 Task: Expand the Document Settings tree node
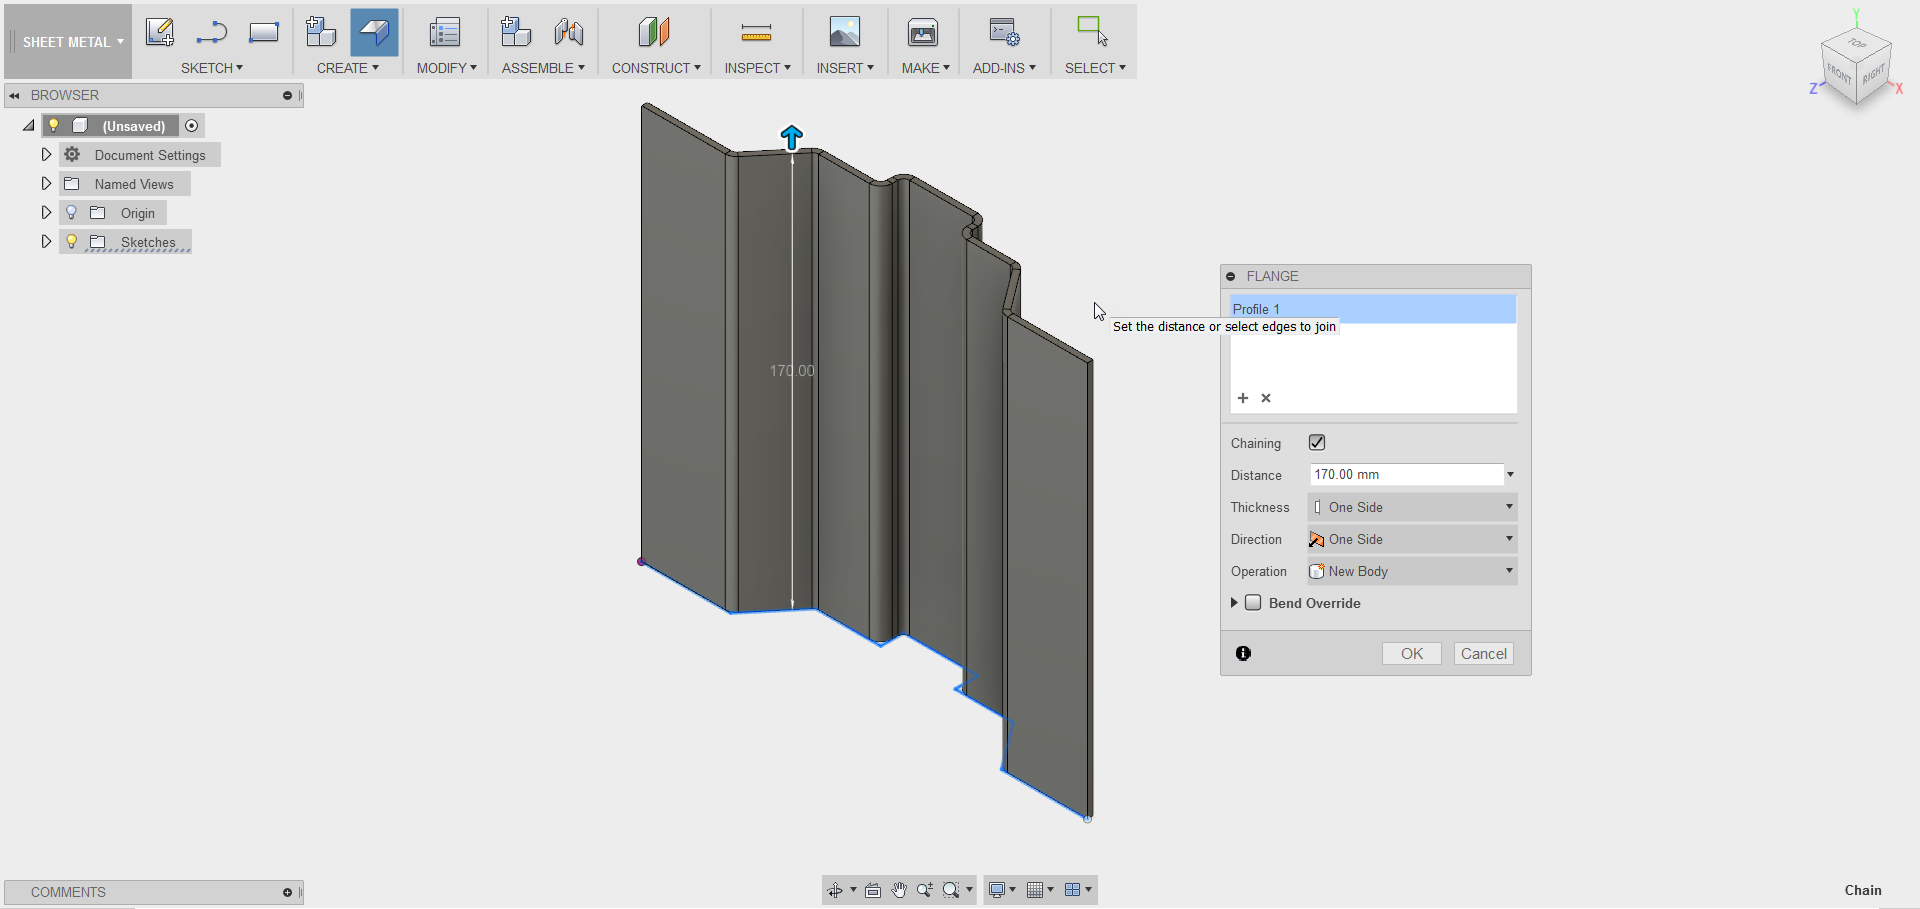click(x=46, y=155)
